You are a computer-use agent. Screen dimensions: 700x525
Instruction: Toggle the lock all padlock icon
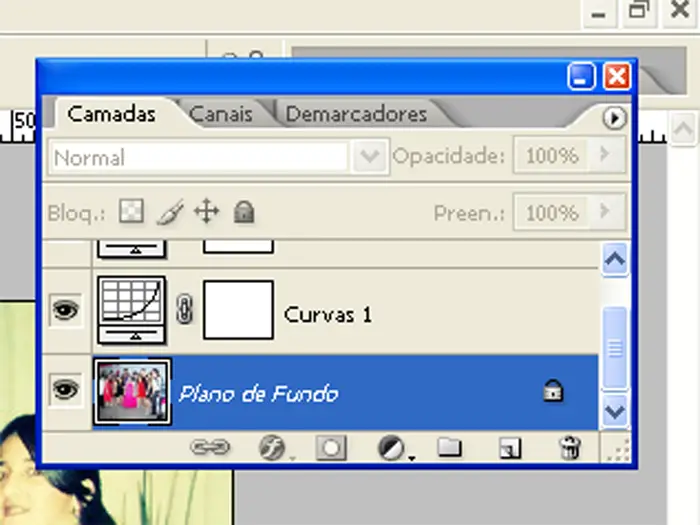click(243, 212)
